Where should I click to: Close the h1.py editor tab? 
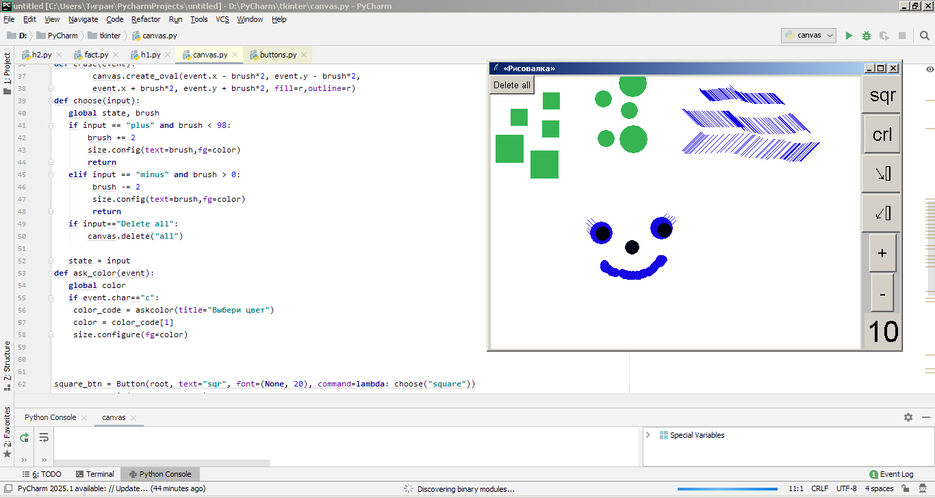point(168,55)
